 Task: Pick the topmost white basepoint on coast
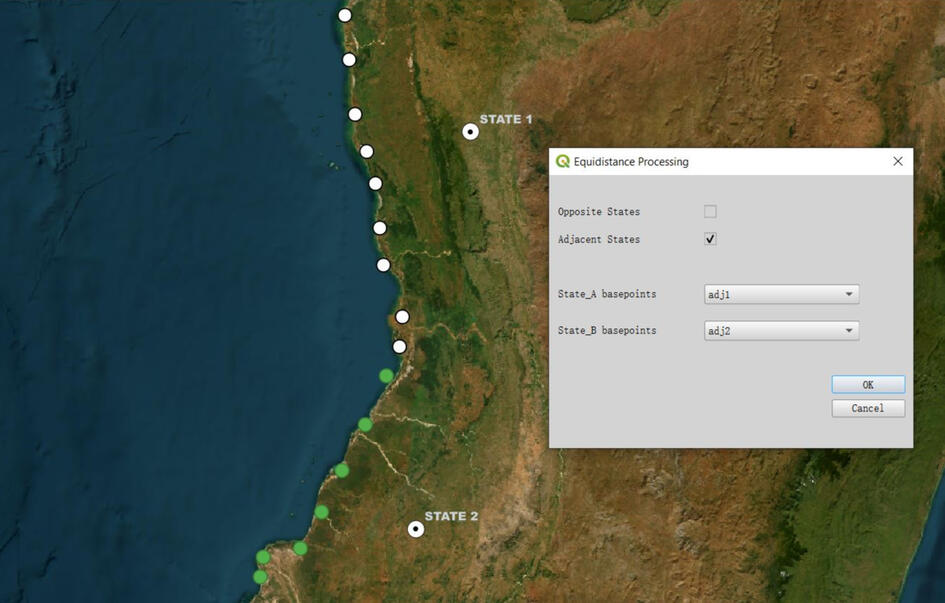point(345,15)
